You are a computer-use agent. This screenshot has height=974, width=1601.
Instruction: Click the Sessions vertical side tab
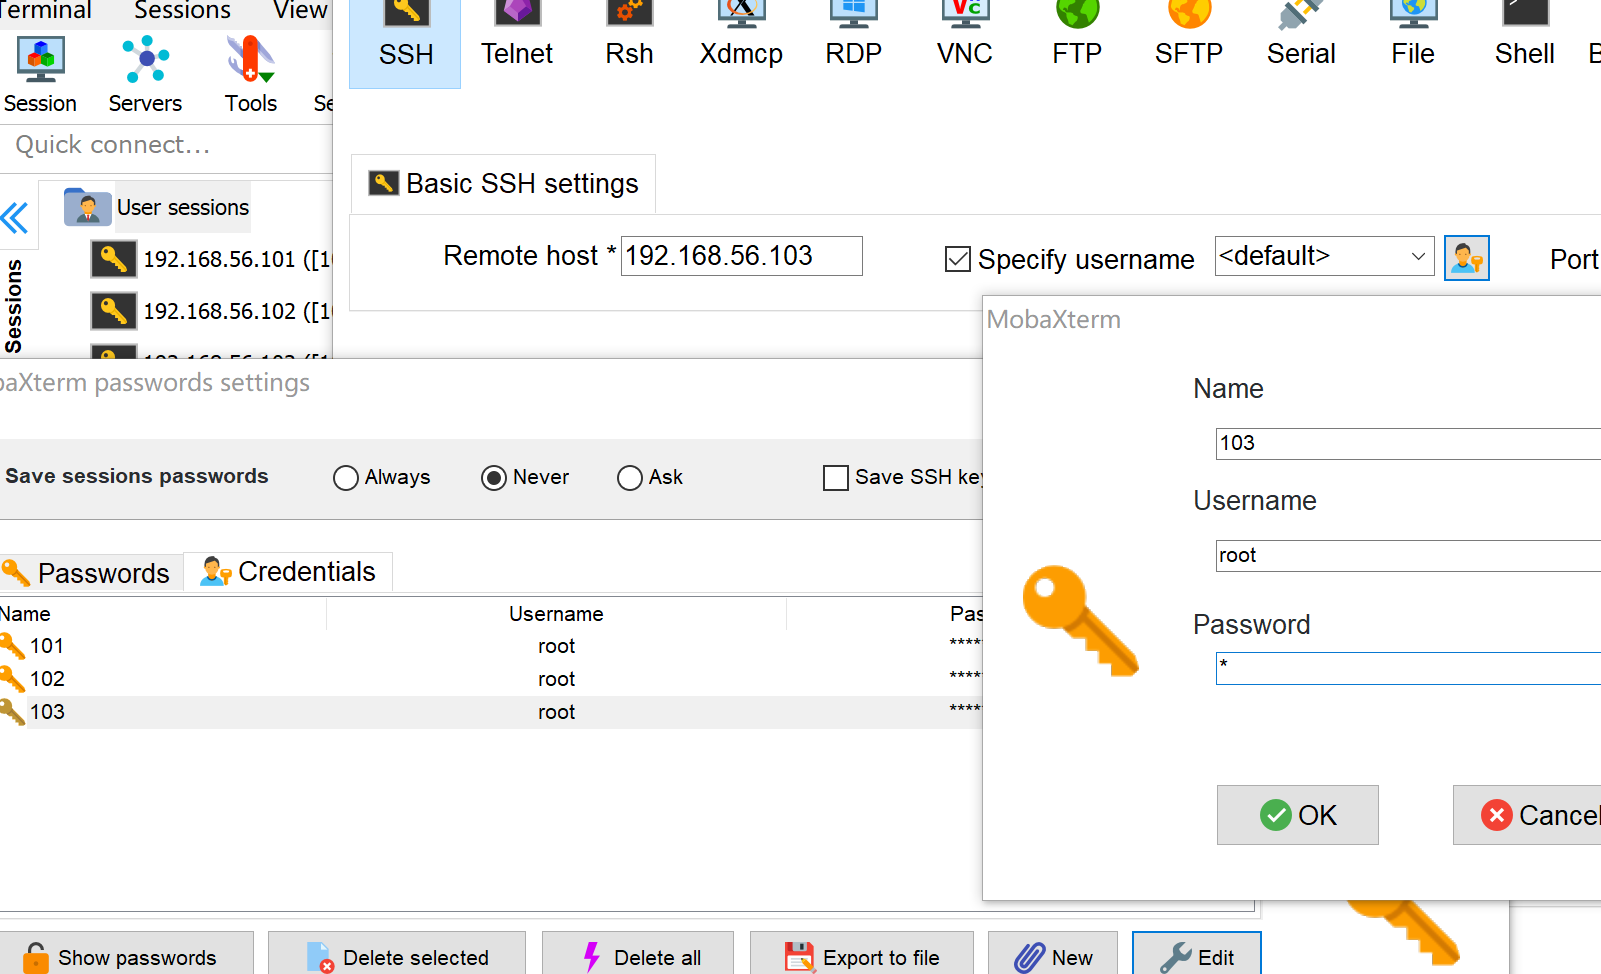(x=13, y=306)
